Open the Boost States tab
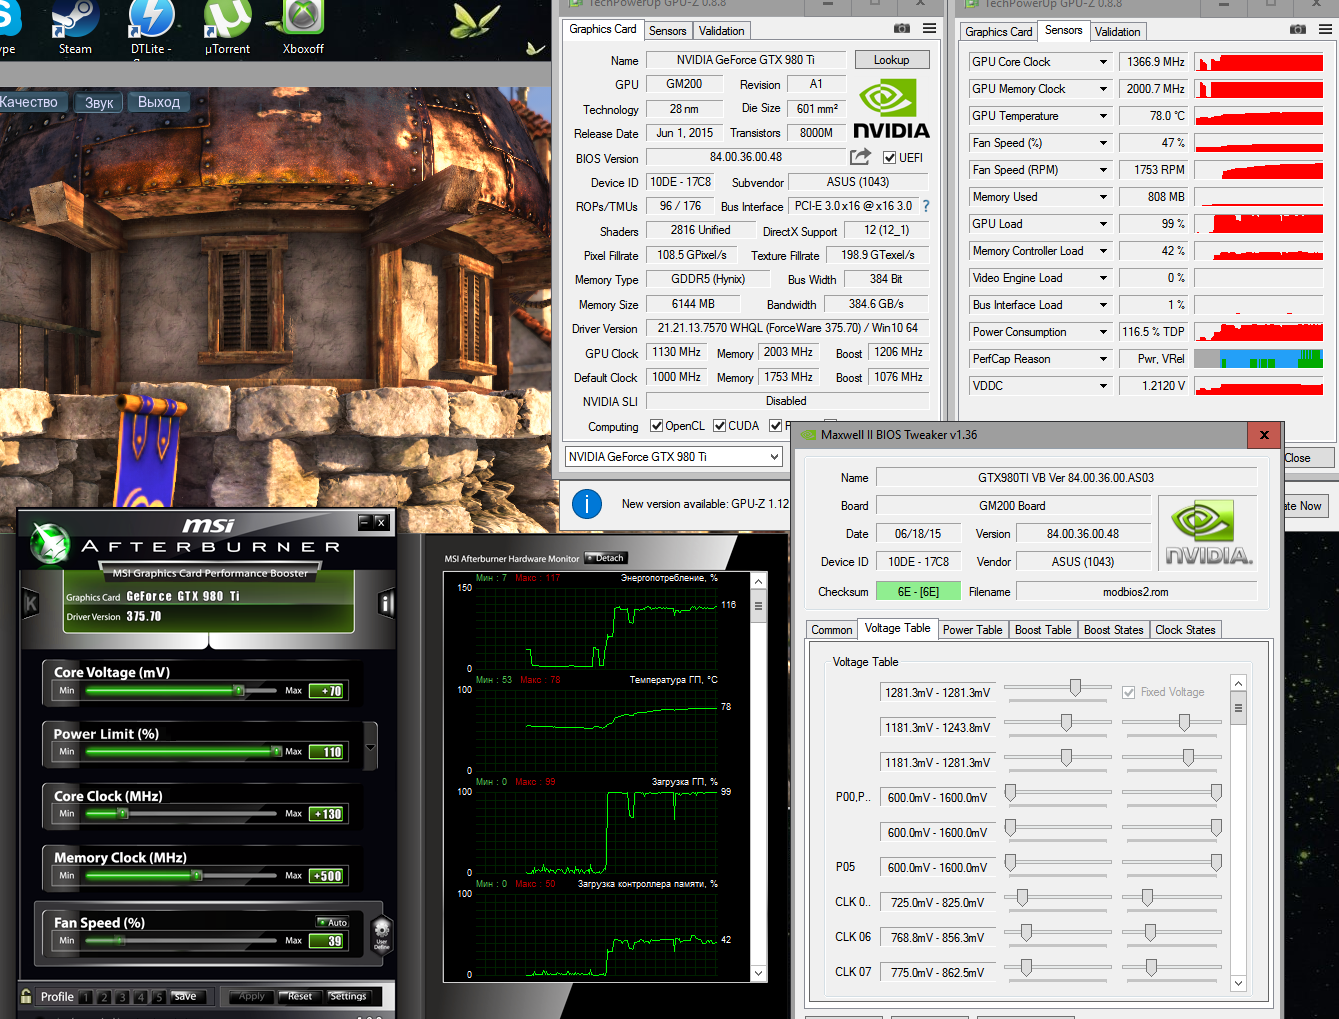This screenshot has width=1339, height=1019. tap(1113, 630)
